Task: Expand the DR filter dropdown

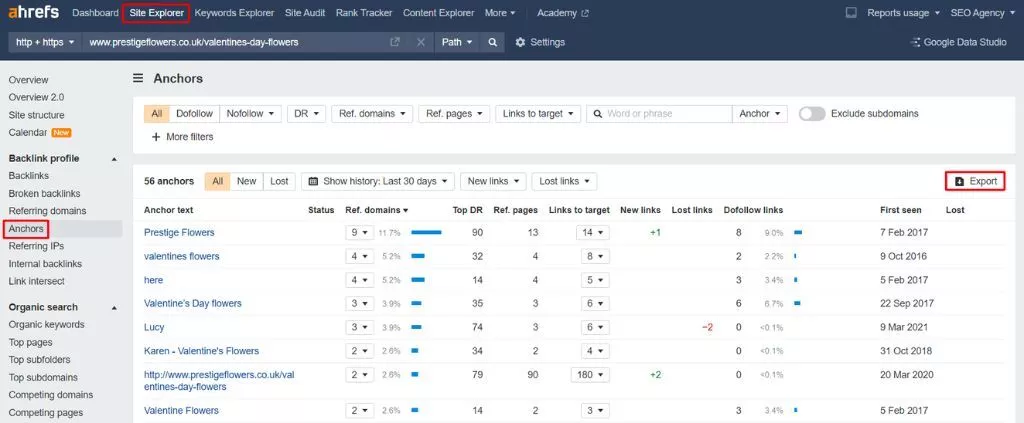Action: coord(306,114)
